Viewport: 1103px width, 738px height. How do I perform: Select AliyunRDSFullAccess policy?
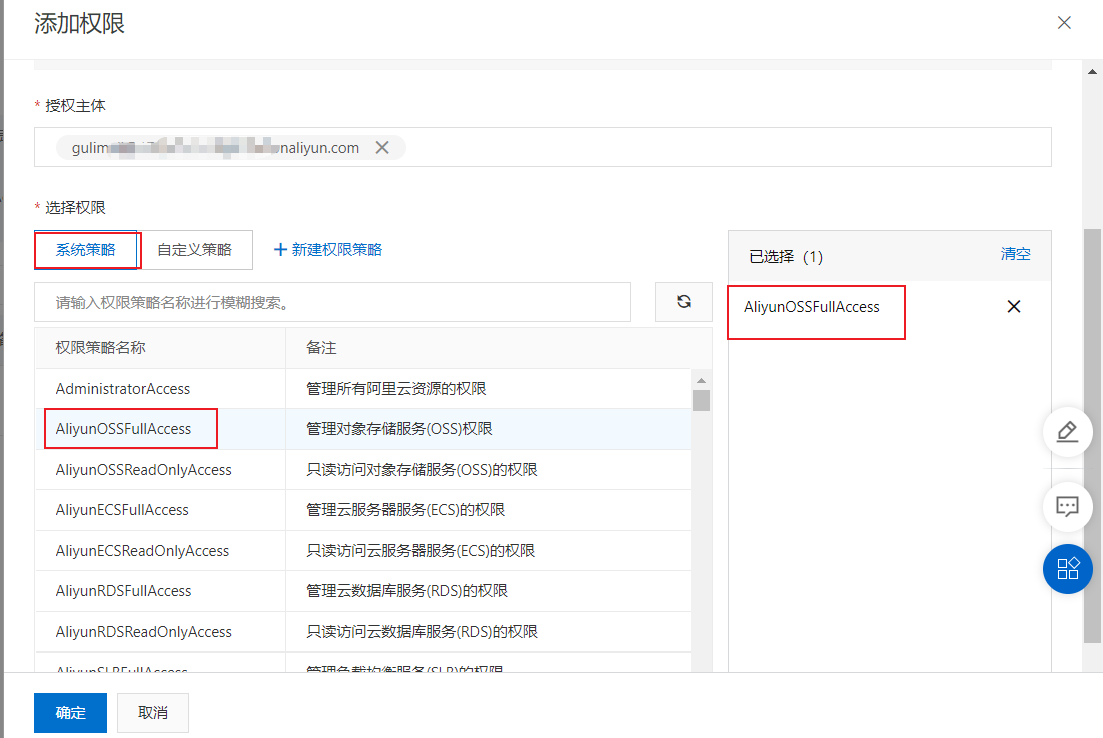(123, 591)
